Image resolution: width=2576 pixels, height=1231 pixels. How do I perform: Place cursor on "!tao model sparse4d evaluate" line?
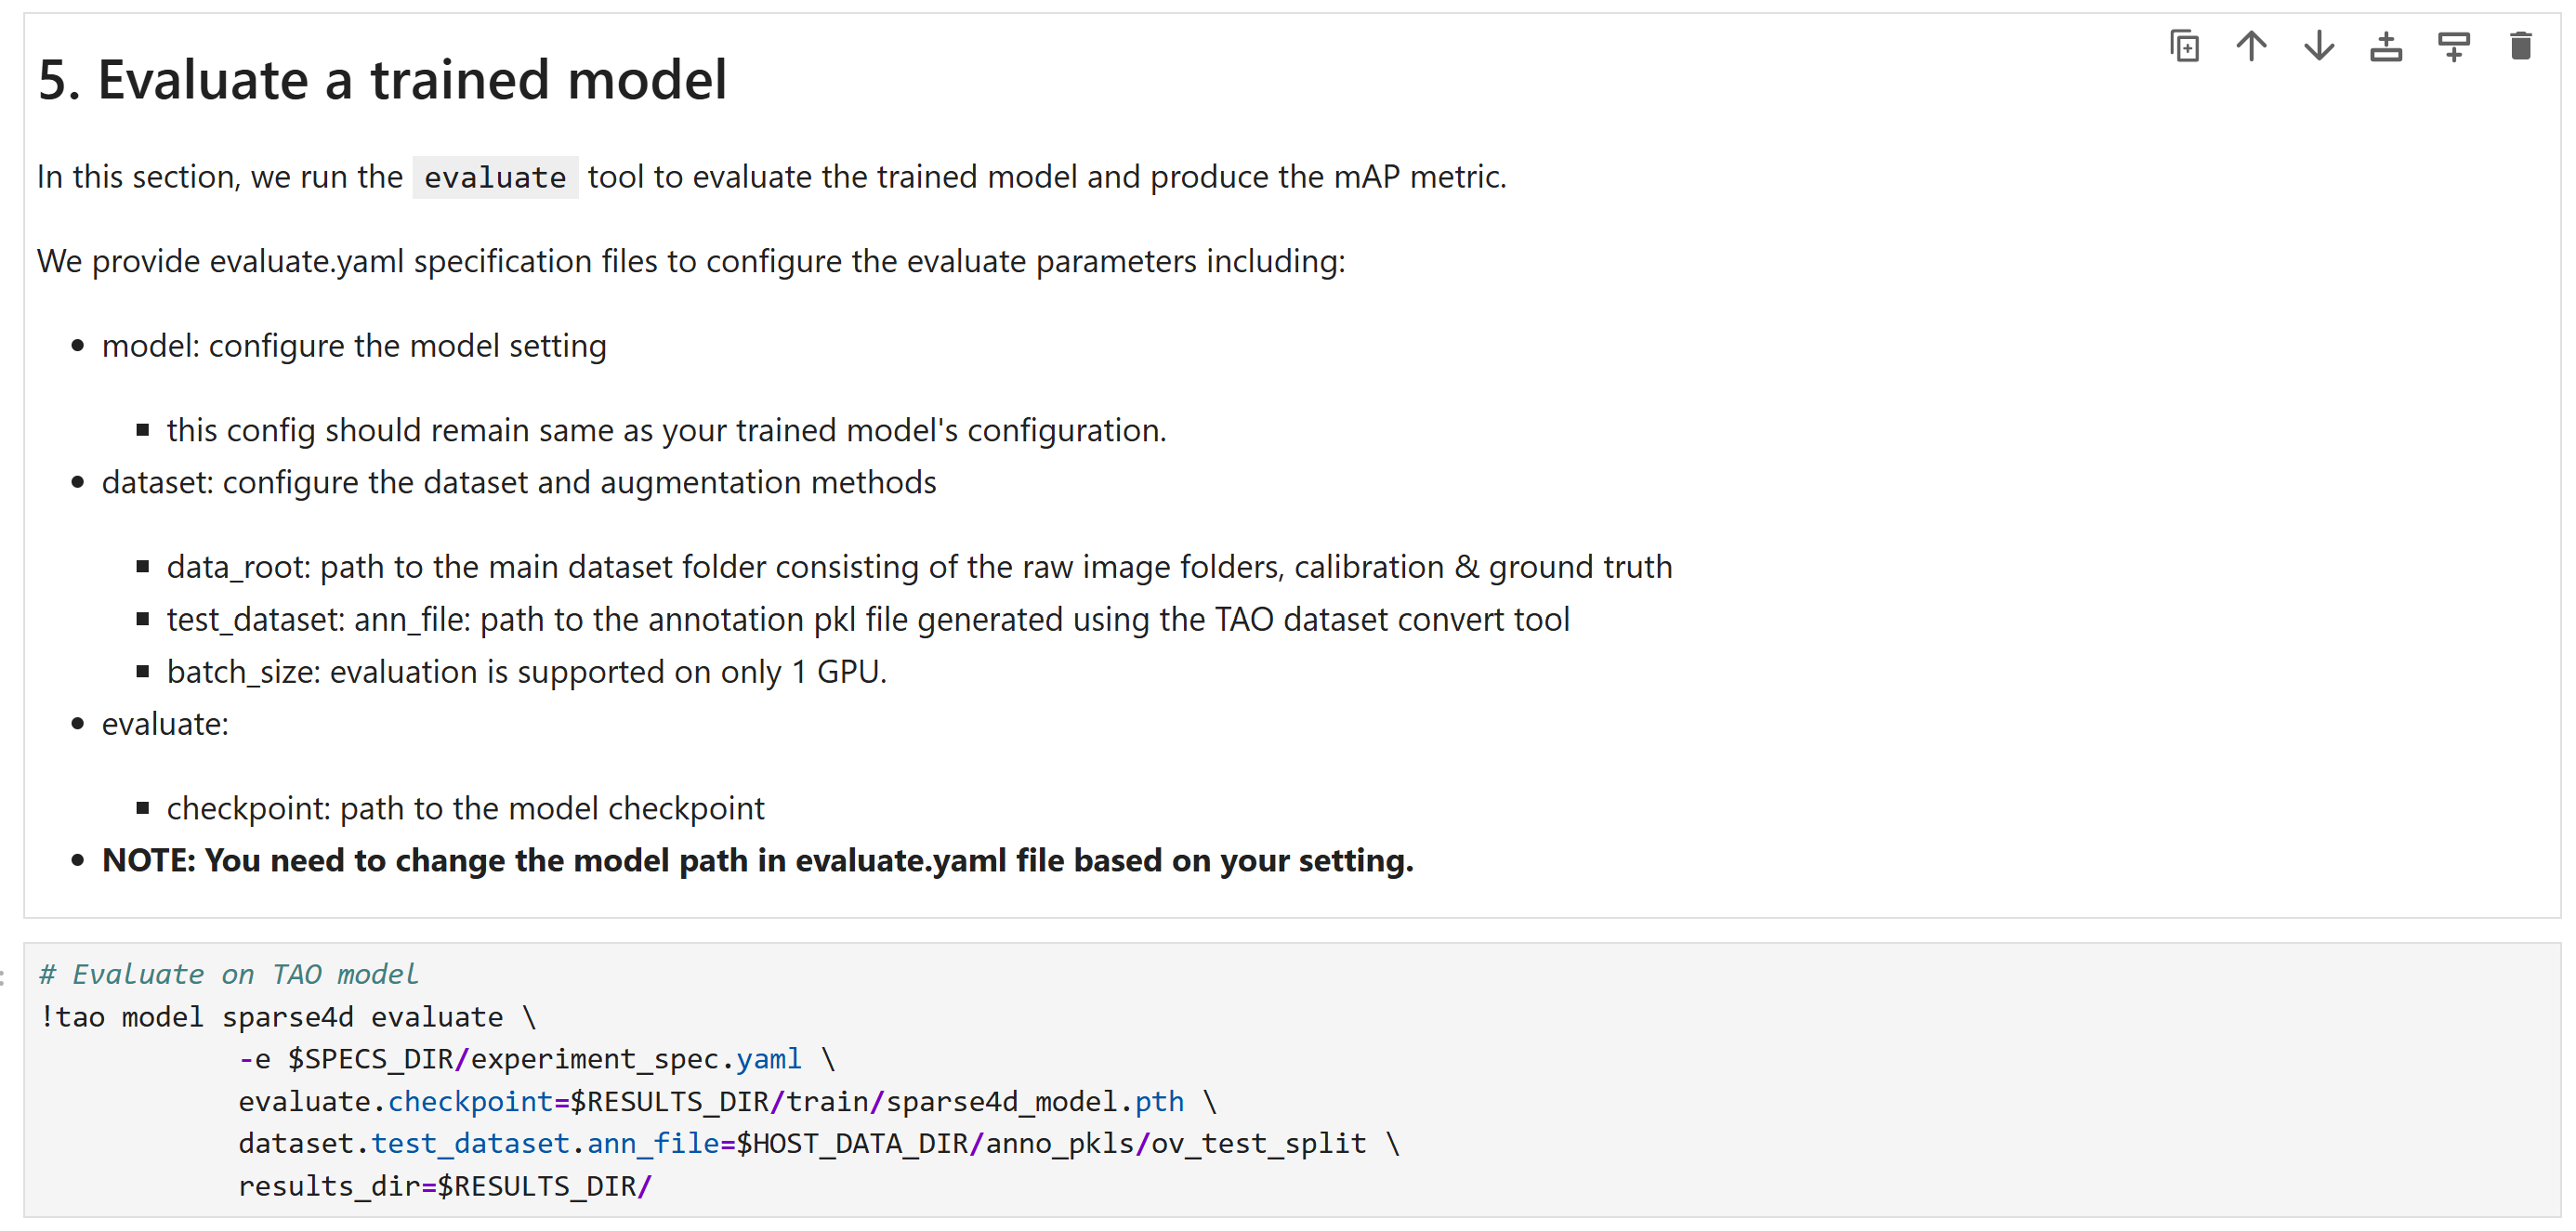click(270, 1017)
